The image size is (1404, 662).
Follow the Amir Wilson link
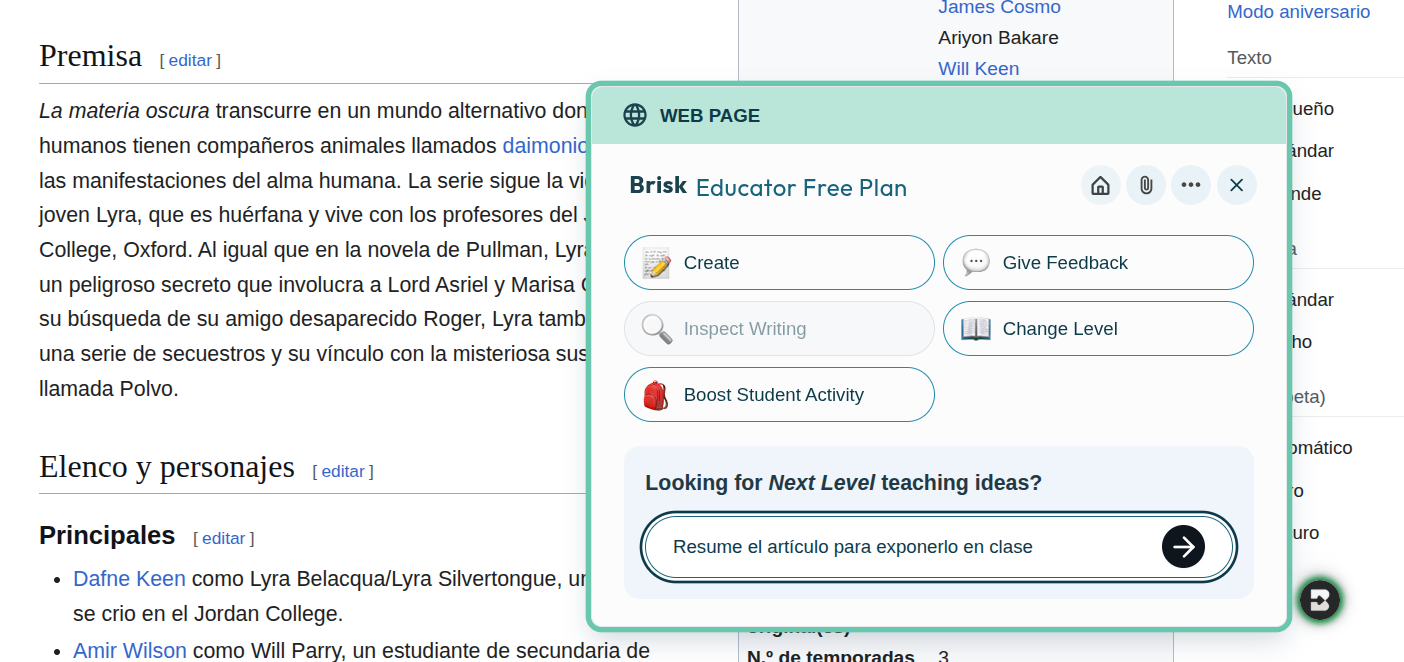pyautogui.click(x=130, y=651)
